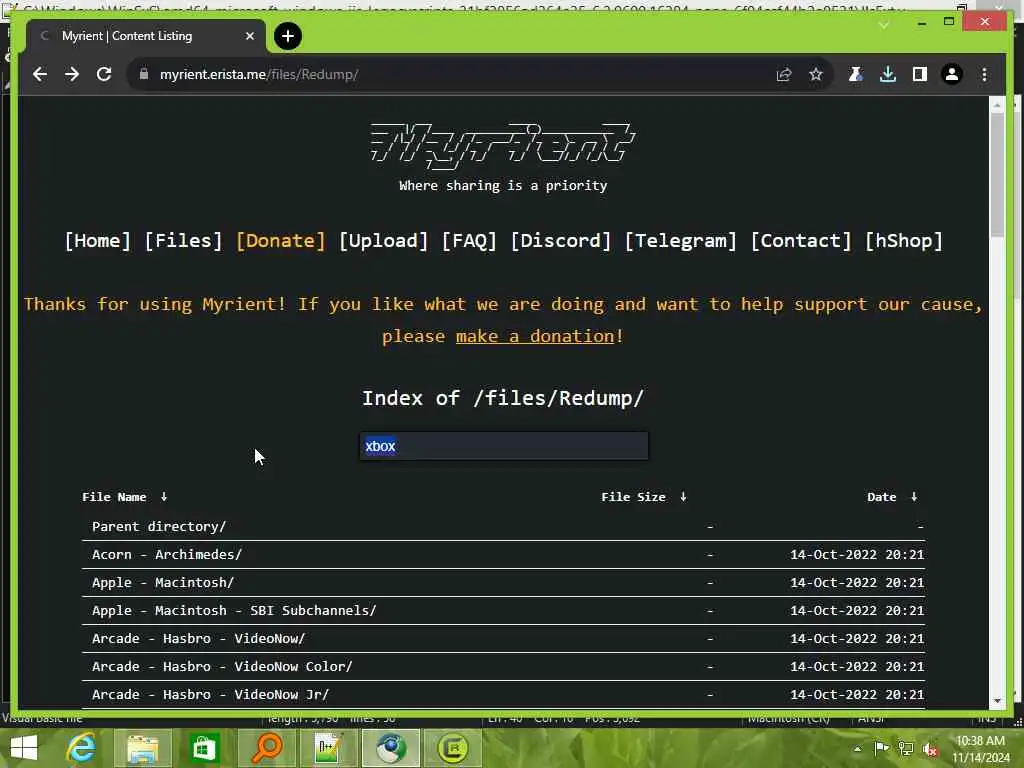Open Apple - Macintosh - SBI Subchannels/ folder
The width and height of the screenshot is (1024, 768).
click(234, 611)
